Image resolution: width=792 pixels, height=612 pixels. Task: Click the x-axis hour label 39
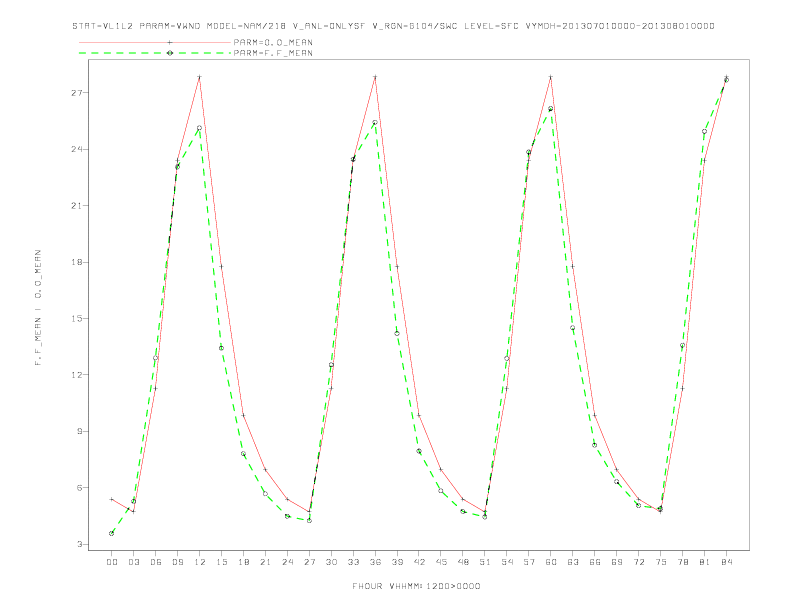click(397, 562)
